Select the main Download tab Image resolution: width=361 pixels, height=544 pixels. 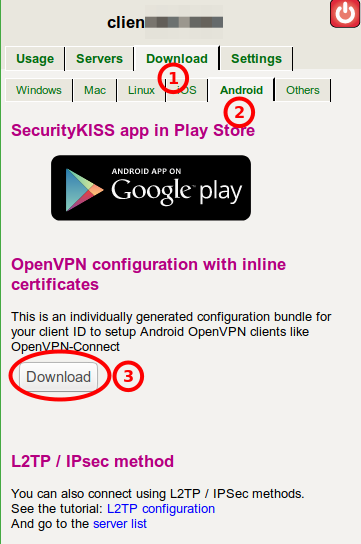177,59
